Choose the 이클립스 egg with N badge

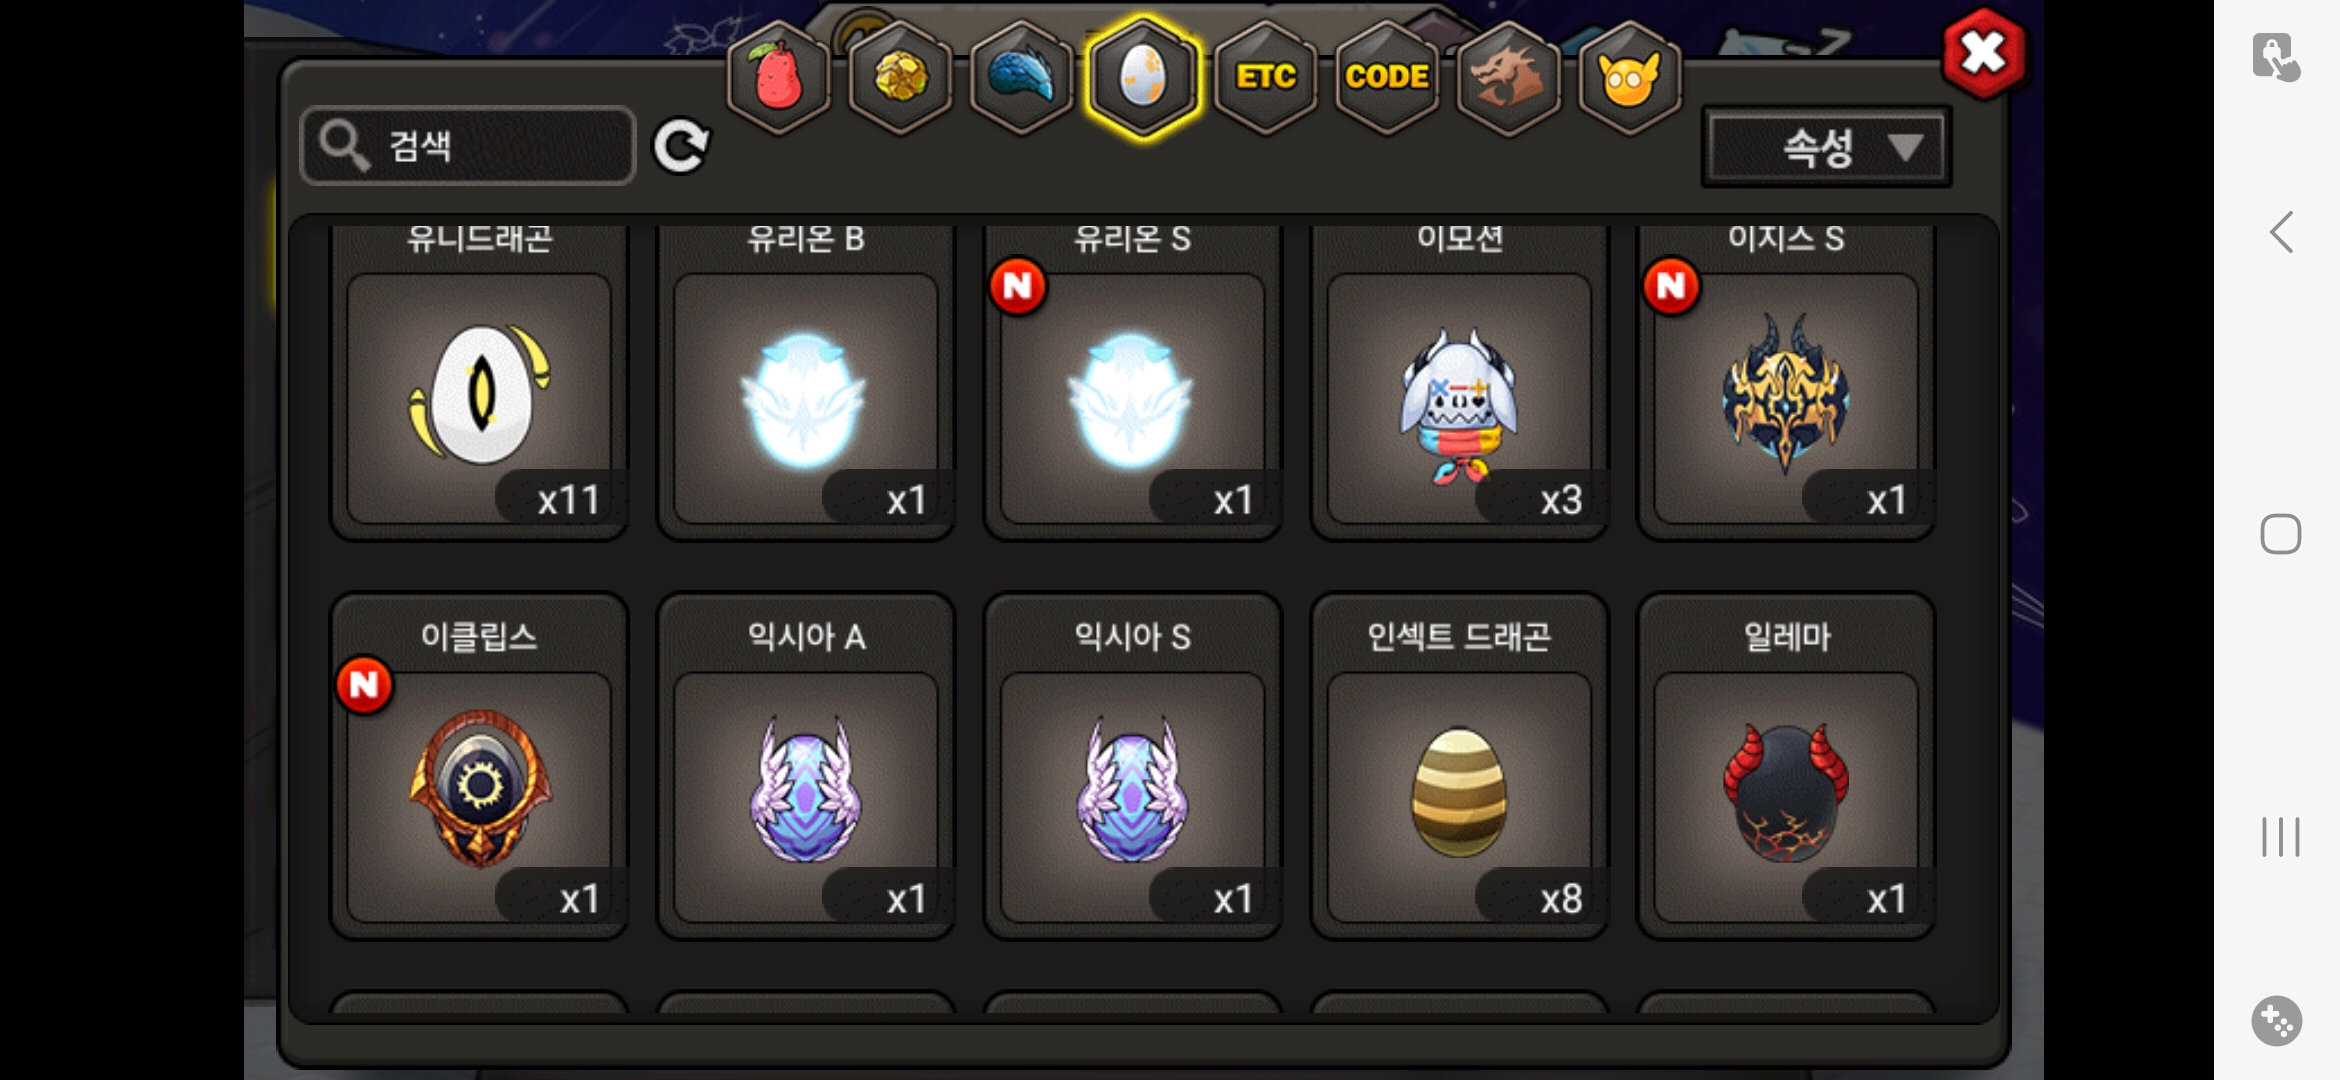pyautogui.click(x=479, y=766)
